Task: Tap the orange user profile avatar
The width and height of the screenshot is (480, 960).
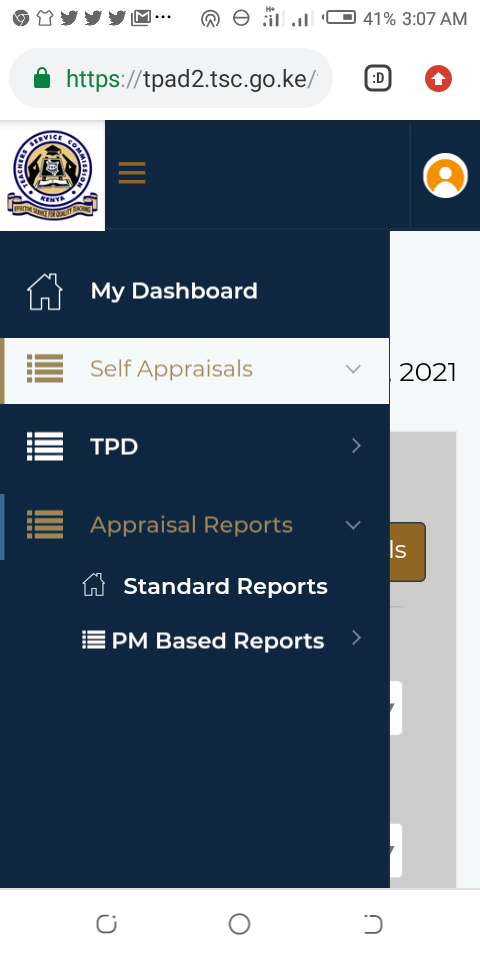Action: (445, 175)
